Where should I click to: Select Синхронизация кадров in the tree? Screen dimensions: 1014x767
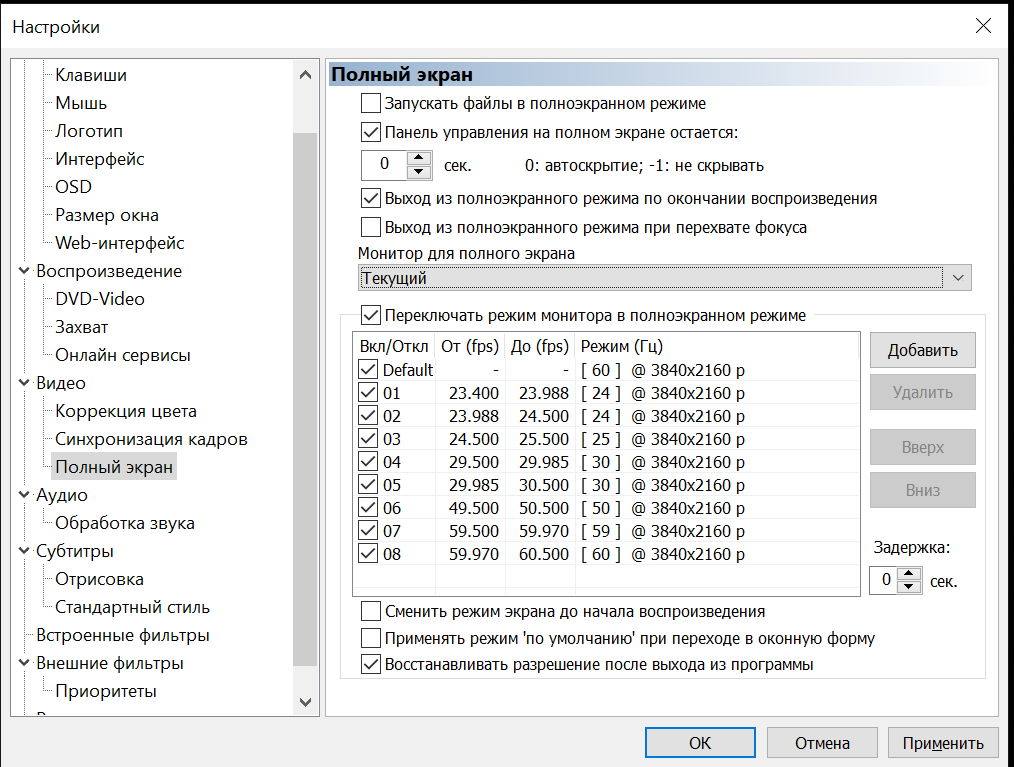point(151,439)
